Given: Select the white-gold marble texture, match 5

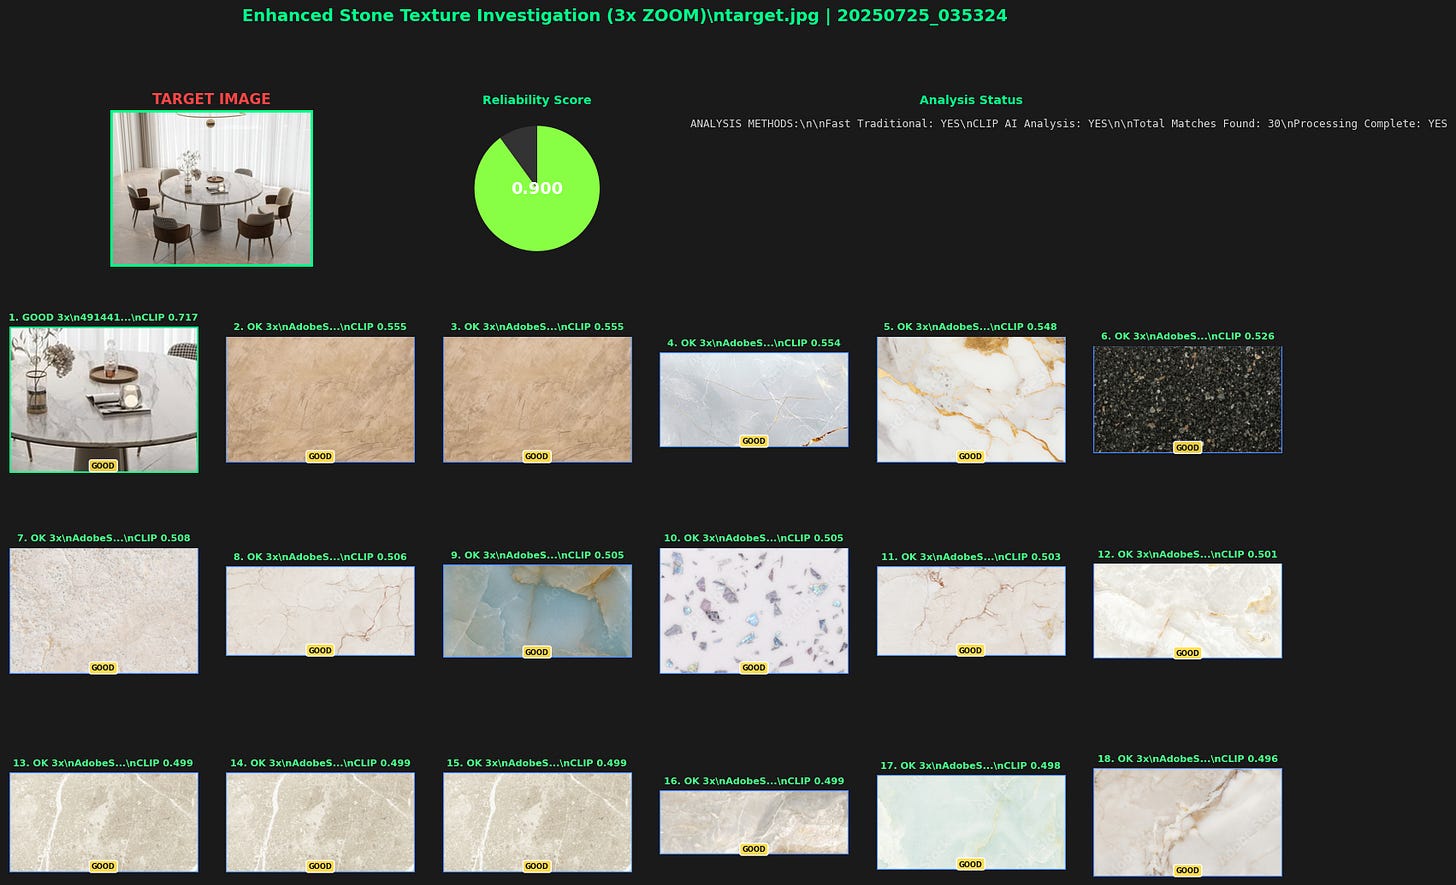Looking at the screenshot, I should (x=970, y=399).
